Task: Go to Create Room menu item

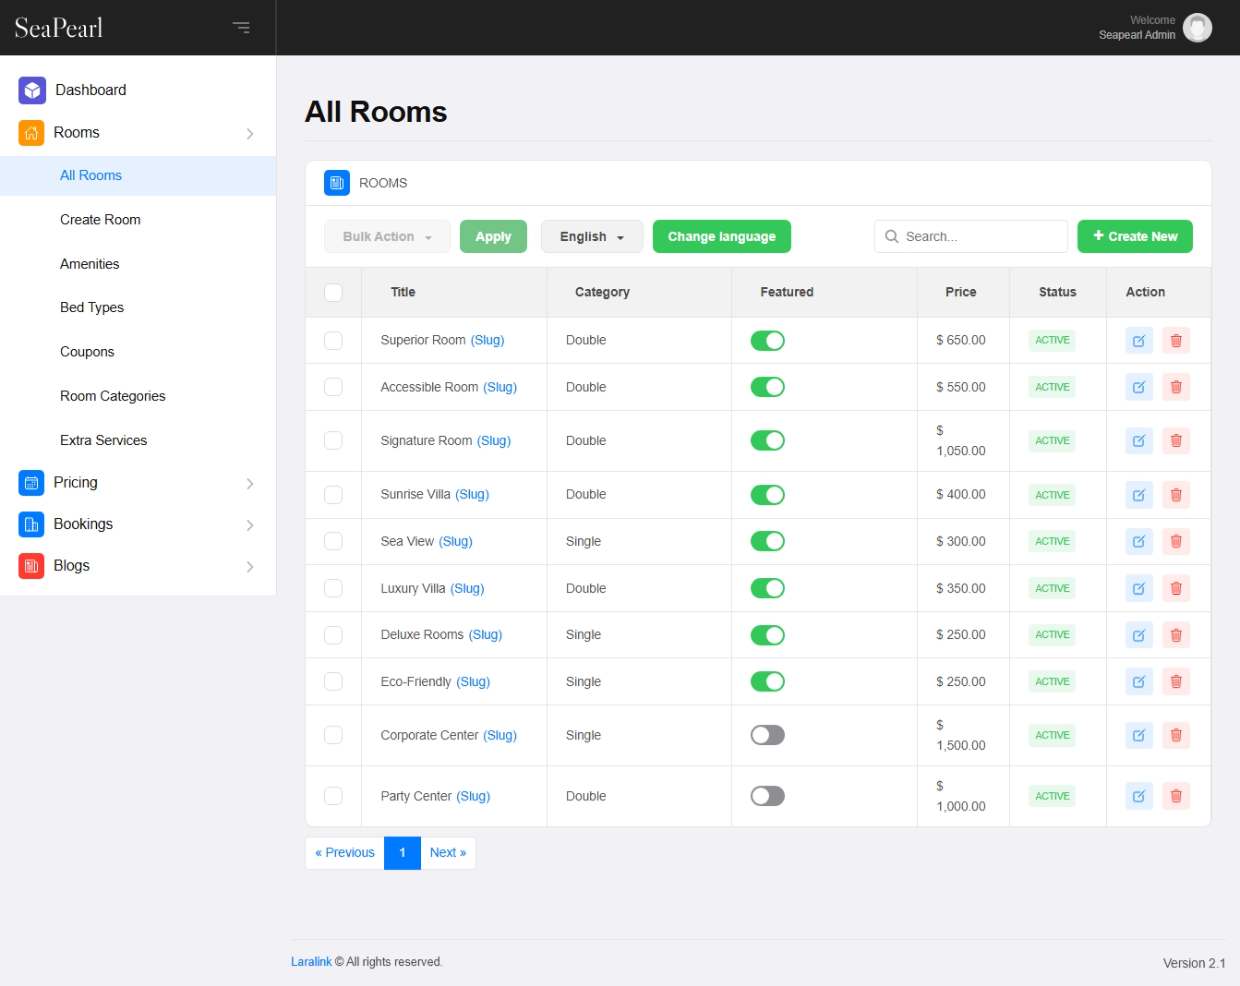Action: pos(100,220)
